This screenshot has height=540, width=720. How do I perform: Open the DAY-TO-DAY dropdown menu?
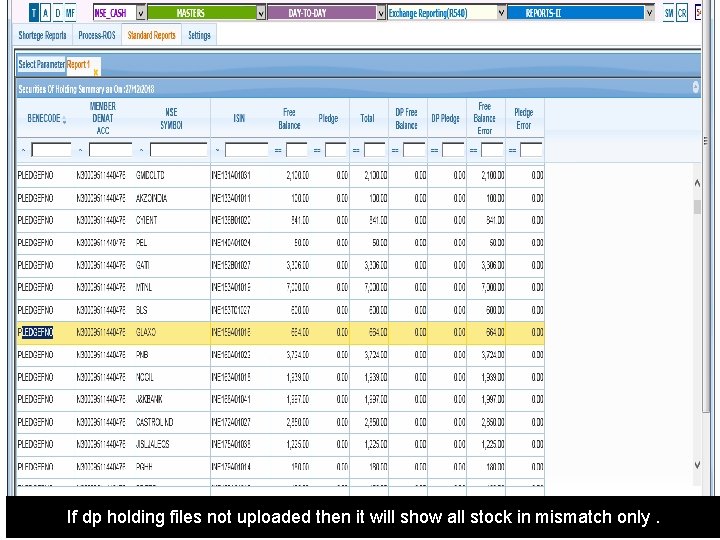click(381, 13)
